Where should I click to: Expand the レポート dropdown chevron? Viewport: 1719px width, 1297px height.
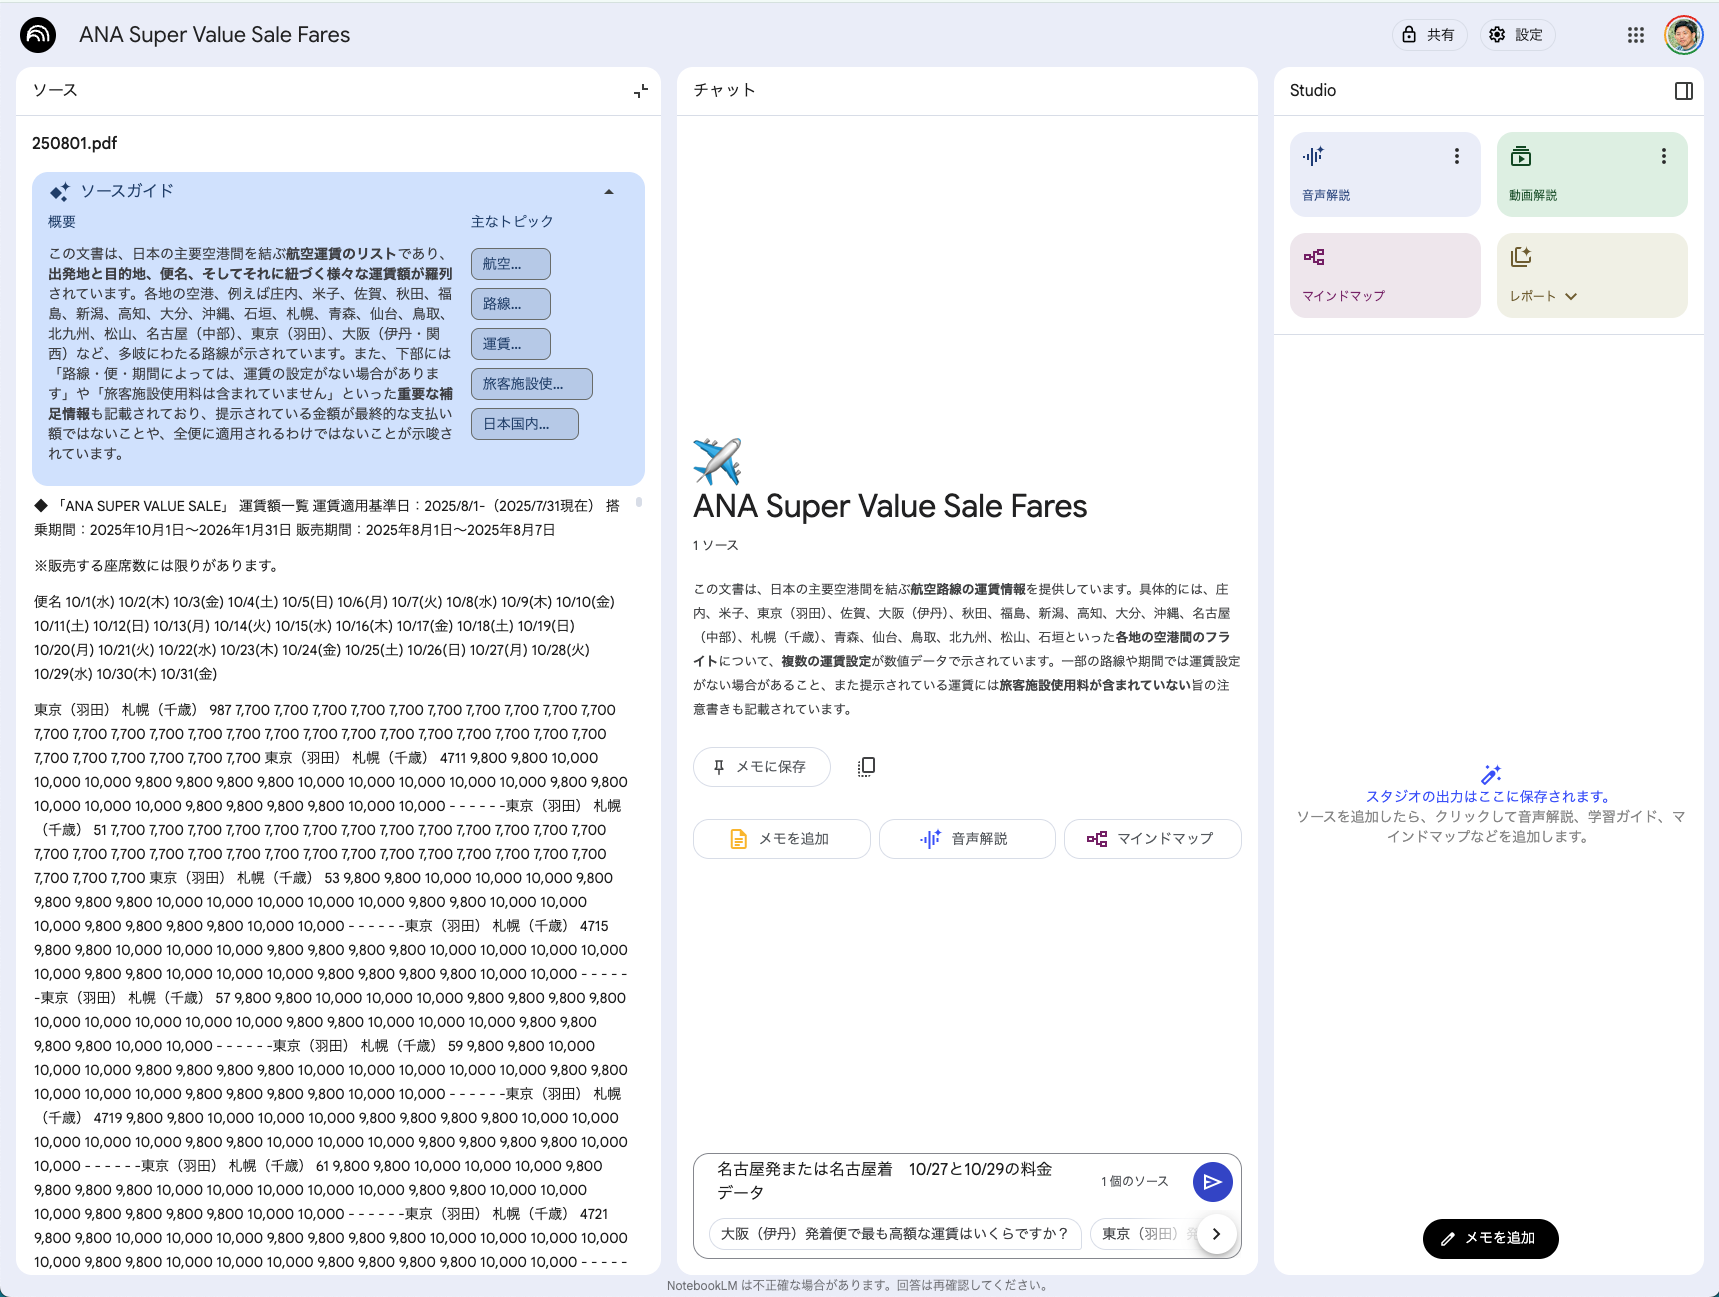tap(1571, 296)
